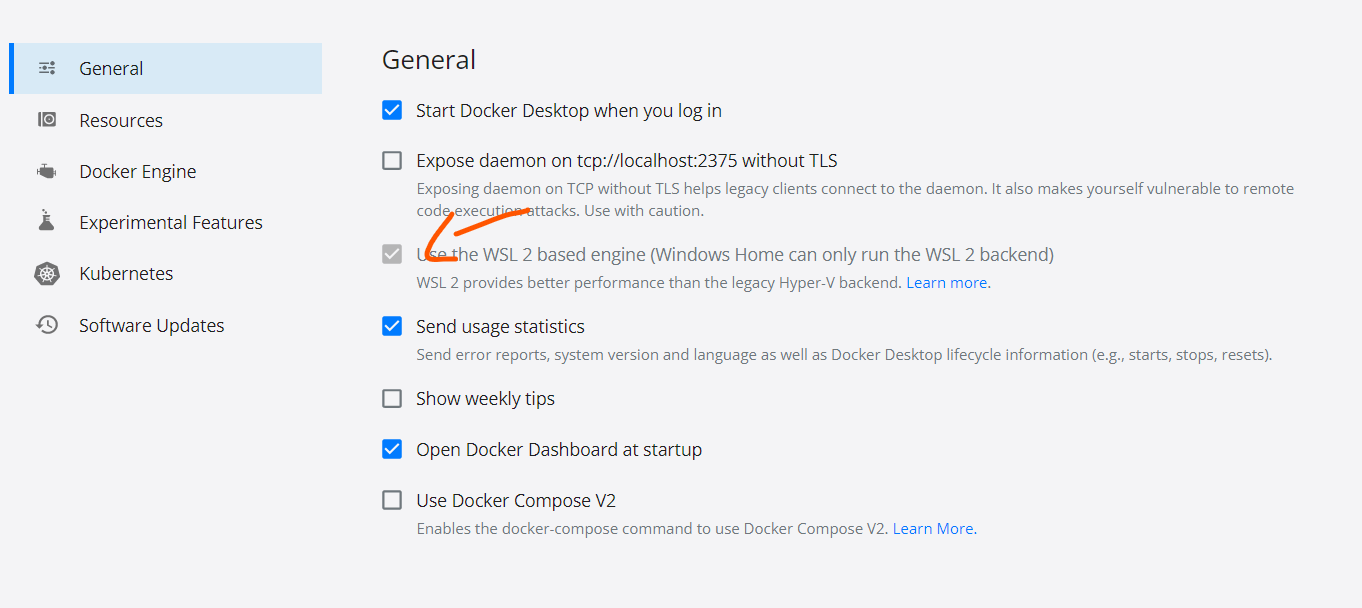Enable Show weekly tips

[x=391, y=398]
